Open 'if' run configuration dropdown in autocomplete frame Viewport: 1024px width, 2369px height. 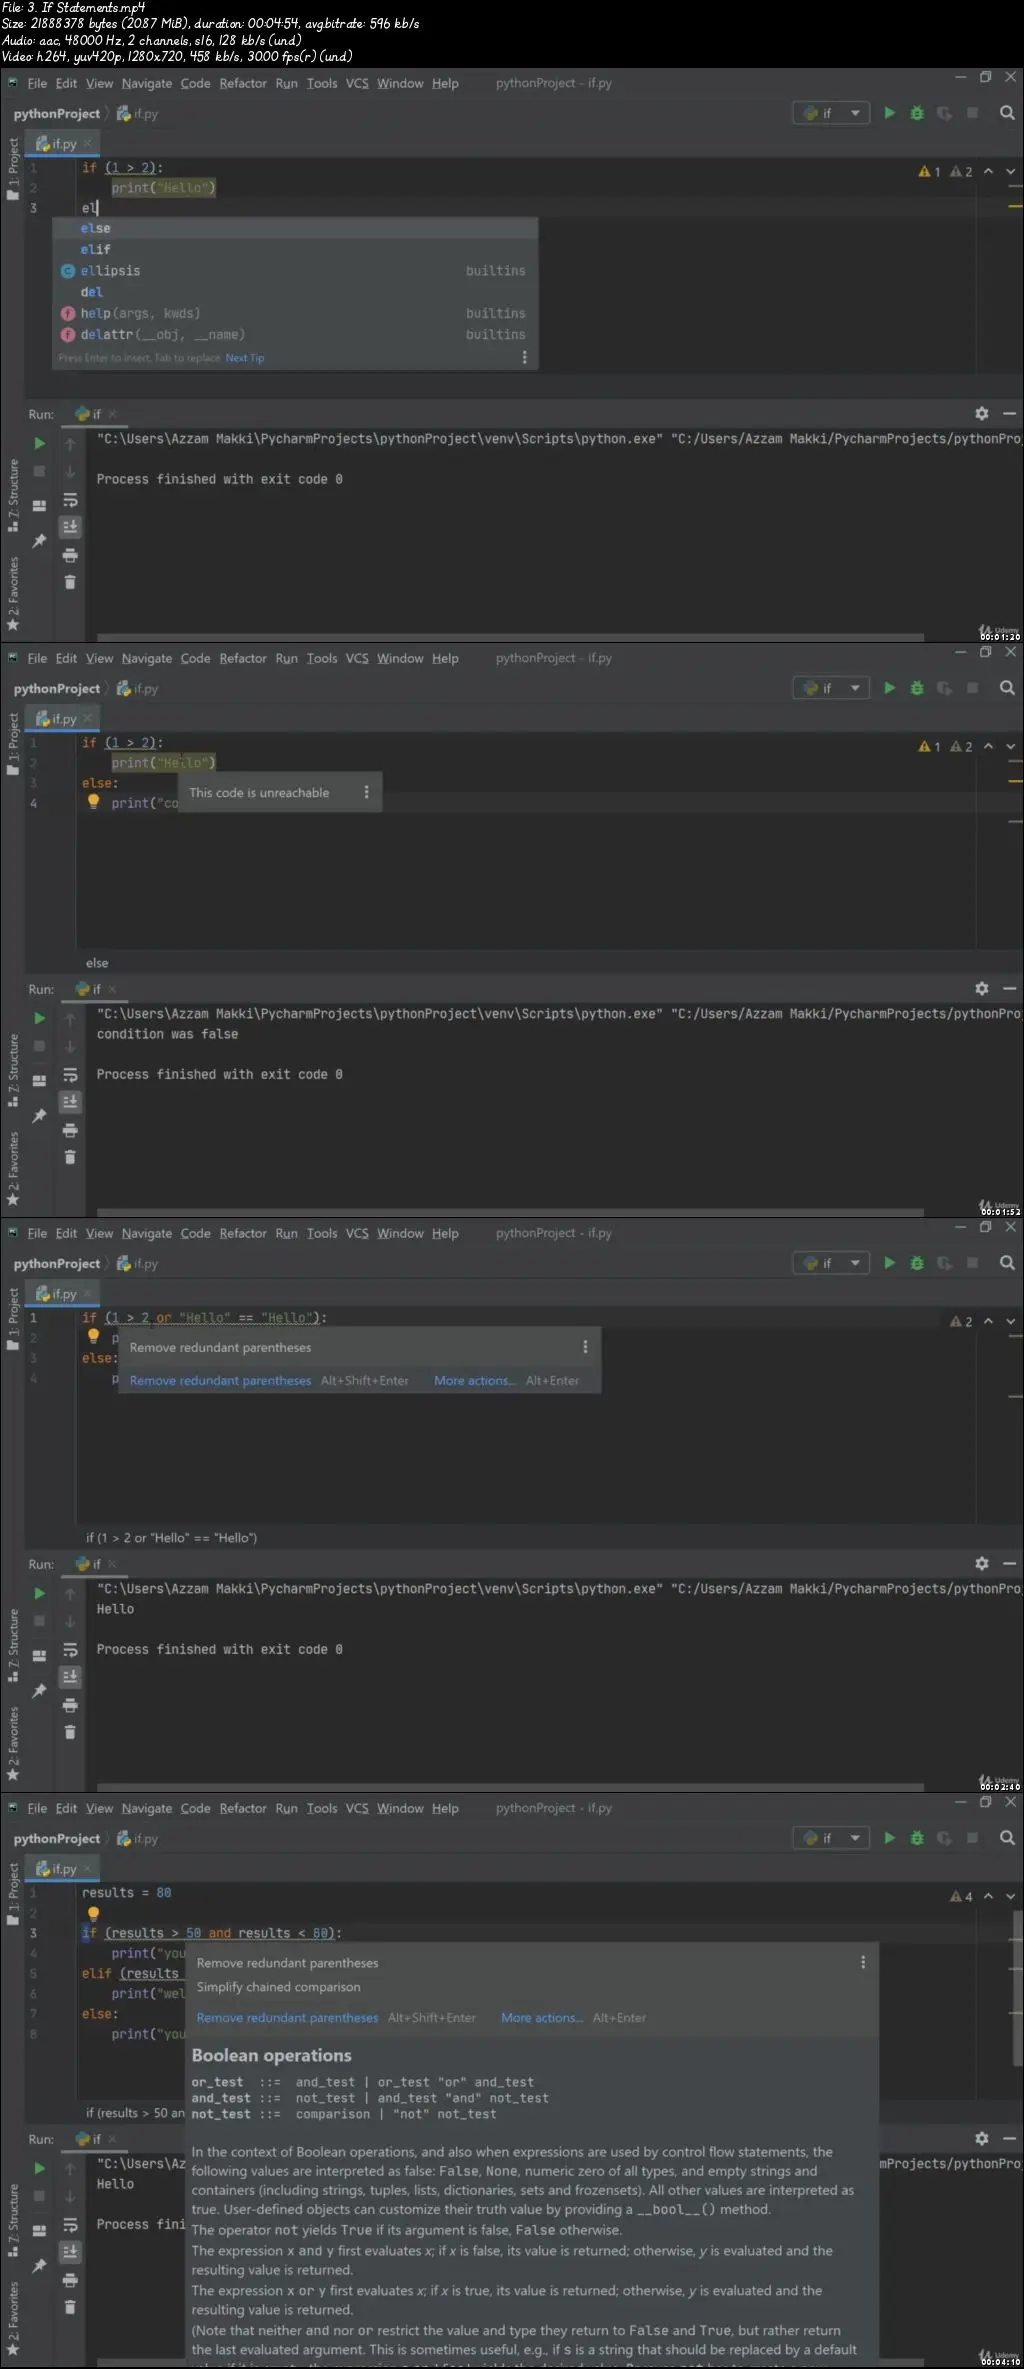pos(831,114)
